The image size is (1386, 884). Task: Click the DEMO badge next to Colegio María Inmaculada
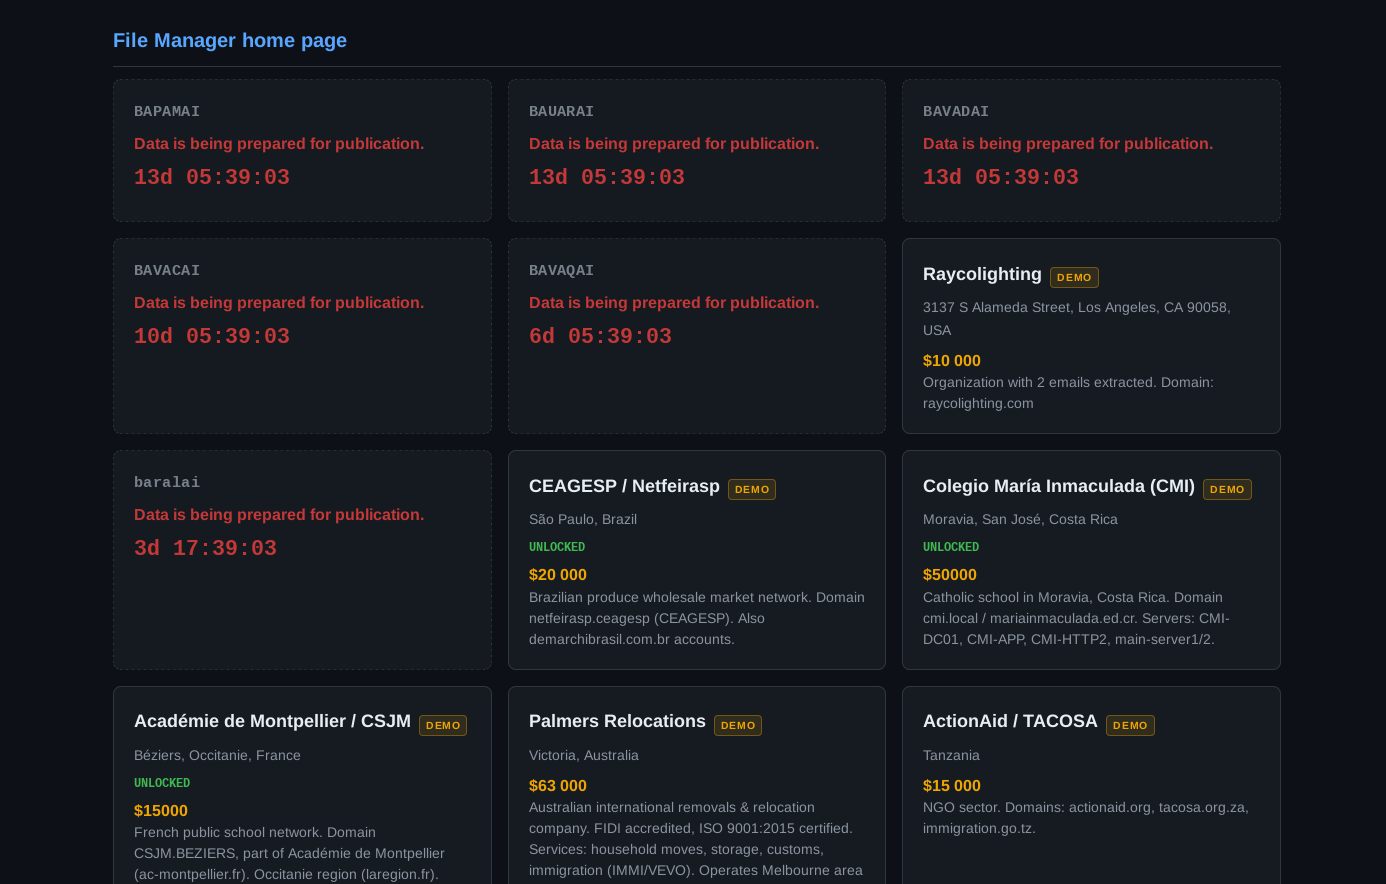coord(1227,489)
